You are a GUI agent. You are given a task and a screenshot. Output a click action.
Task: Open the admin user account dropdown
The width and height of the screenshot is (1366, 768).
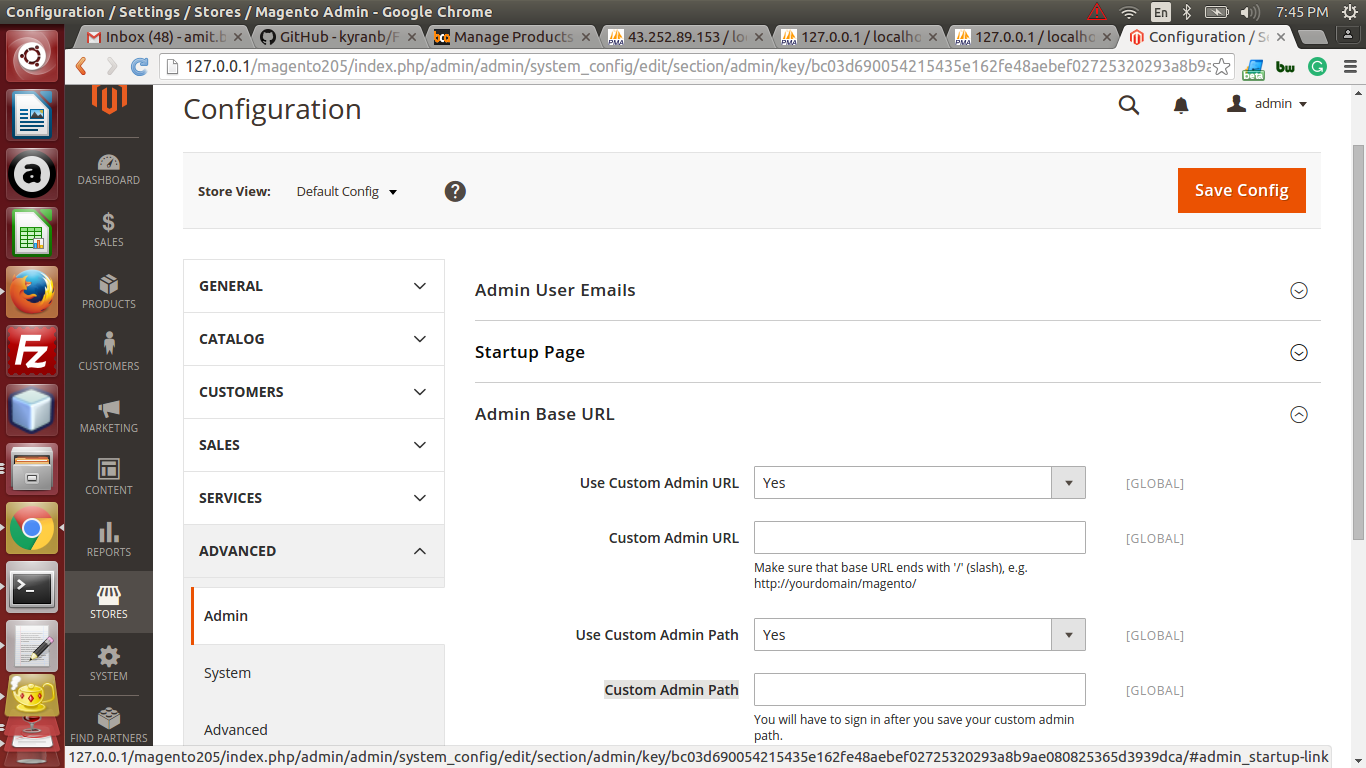[1267, 104]
